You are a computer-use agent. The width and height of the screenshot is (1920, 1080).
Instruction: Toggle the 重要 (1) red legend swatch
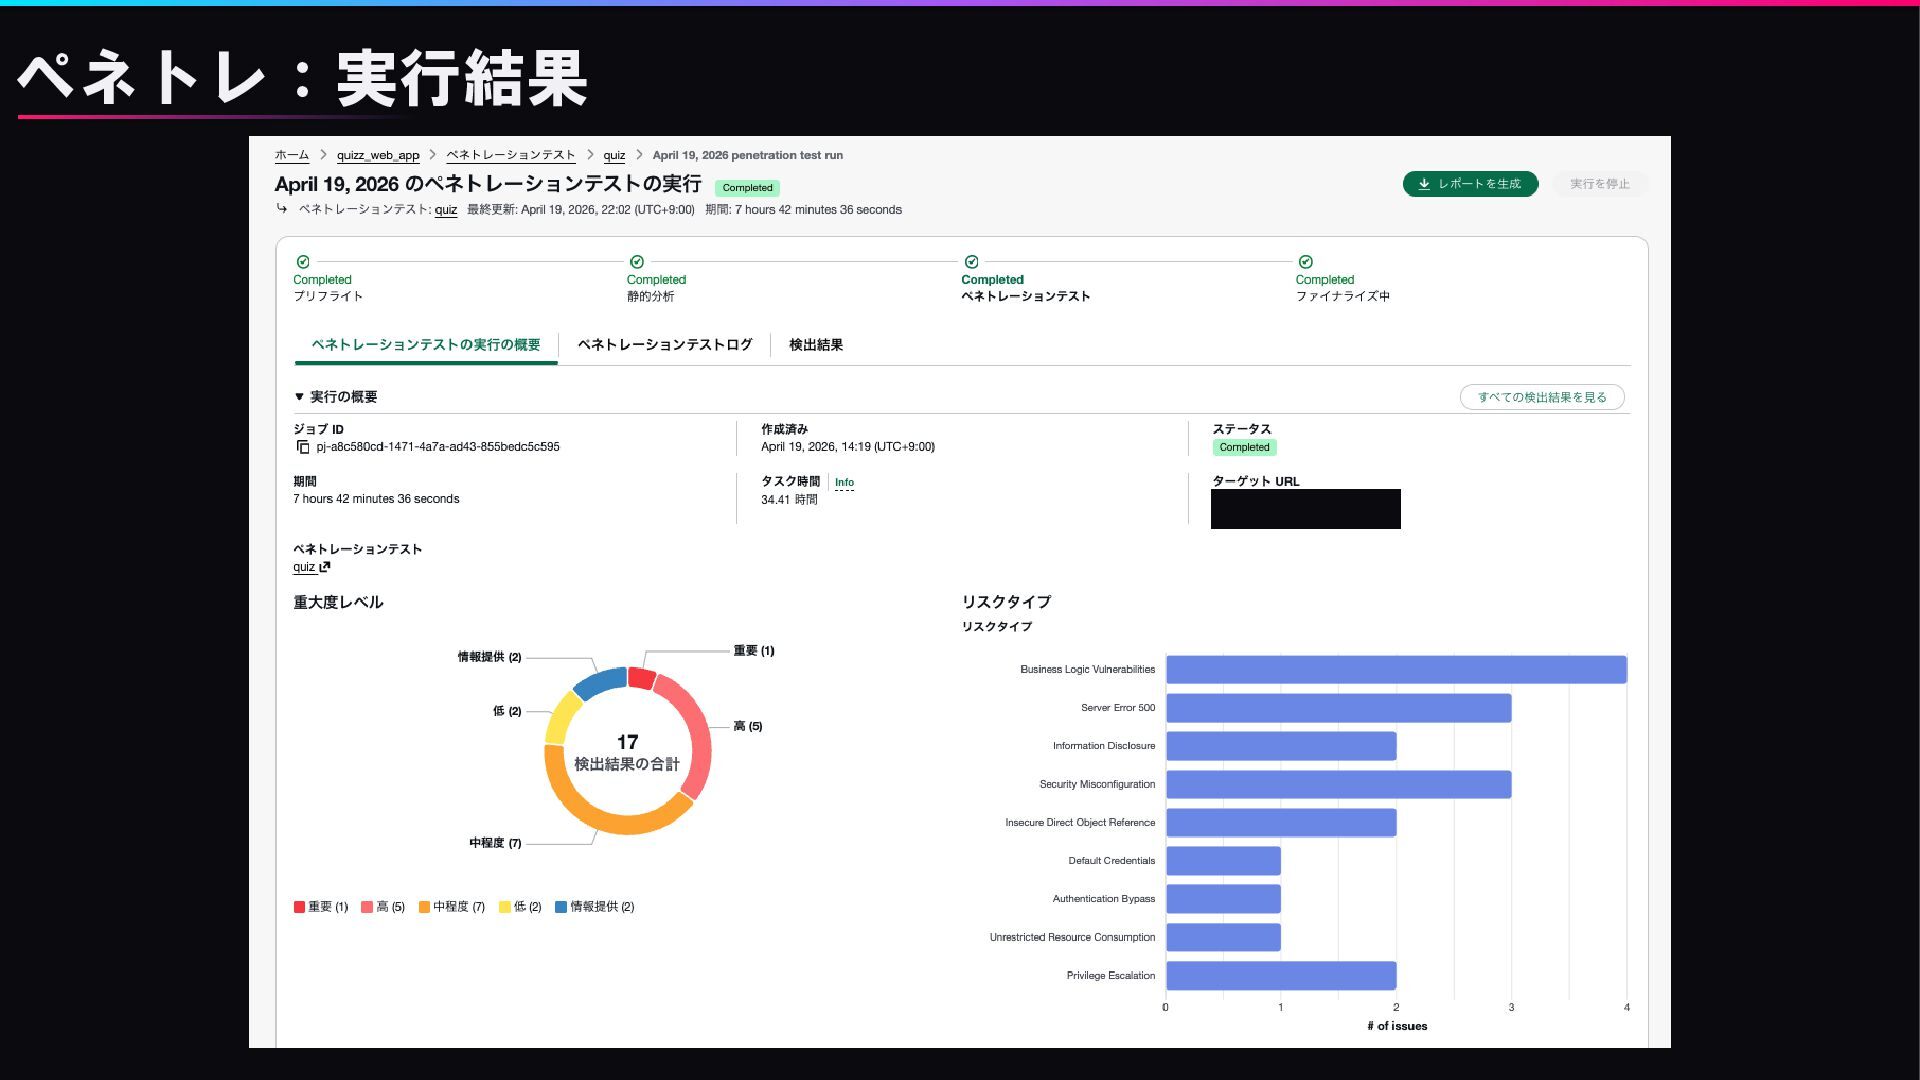[299, 907]
